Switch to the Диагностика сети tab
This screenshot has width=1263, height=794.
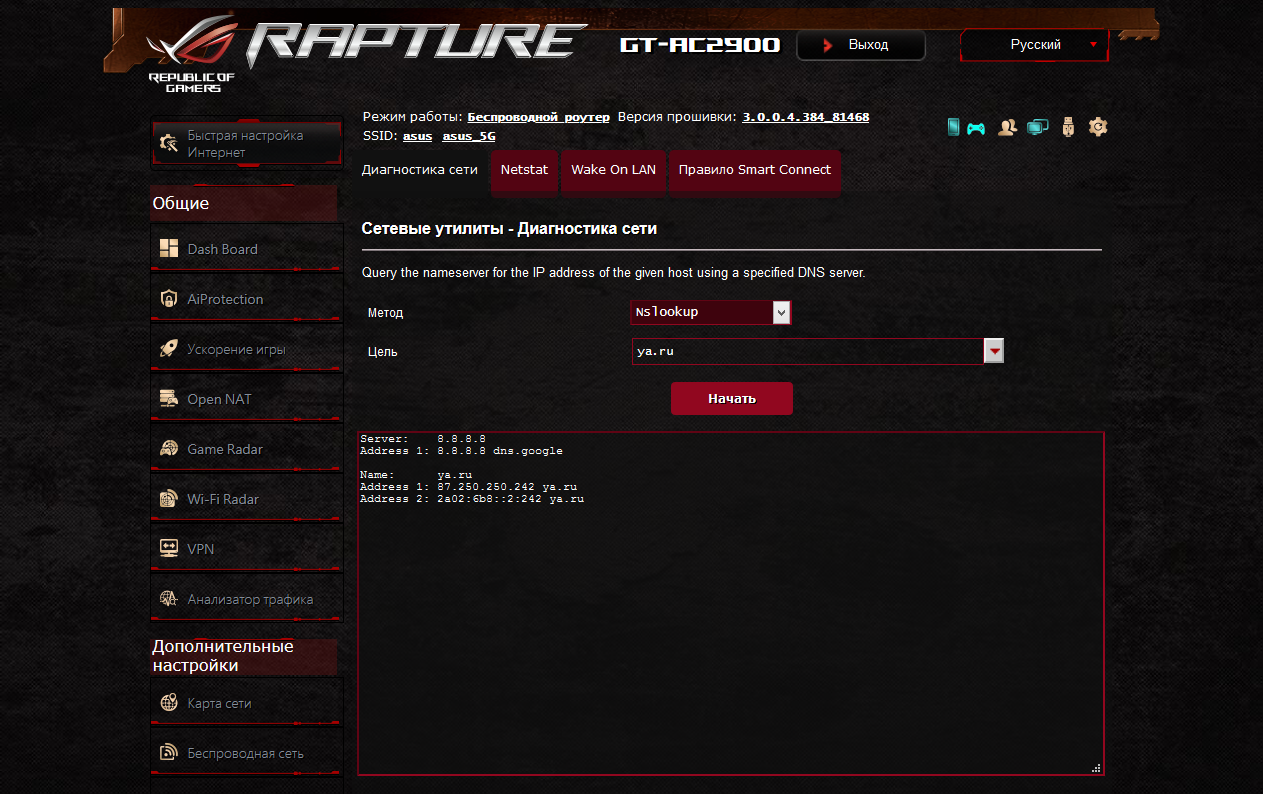(x=420, y=170)
